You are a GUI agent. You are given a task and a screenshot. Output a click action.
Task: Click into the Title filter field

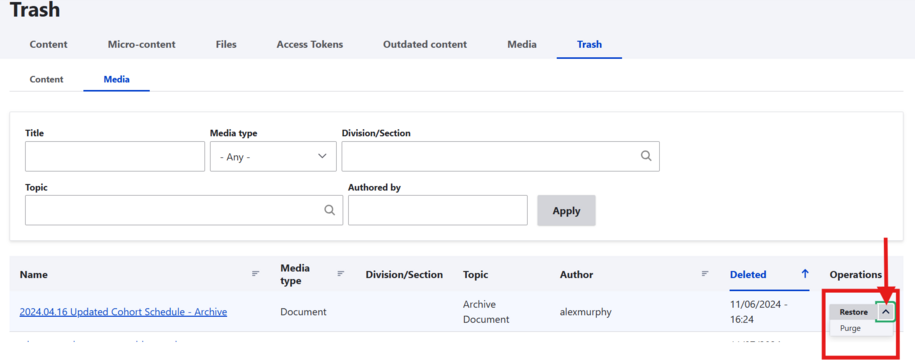pyautogui.click(x=115, y=156)
